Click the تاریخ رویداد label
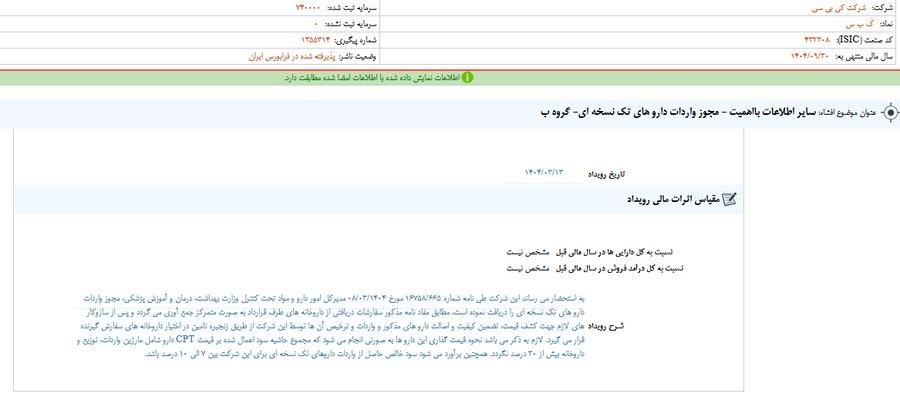This screenshot has height=407, width=900. coord(606,173)
